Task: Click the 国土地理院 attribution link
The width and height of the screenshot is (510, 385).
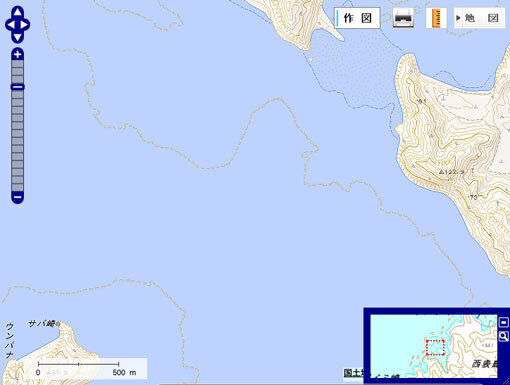Action: (x=353, y=373)
